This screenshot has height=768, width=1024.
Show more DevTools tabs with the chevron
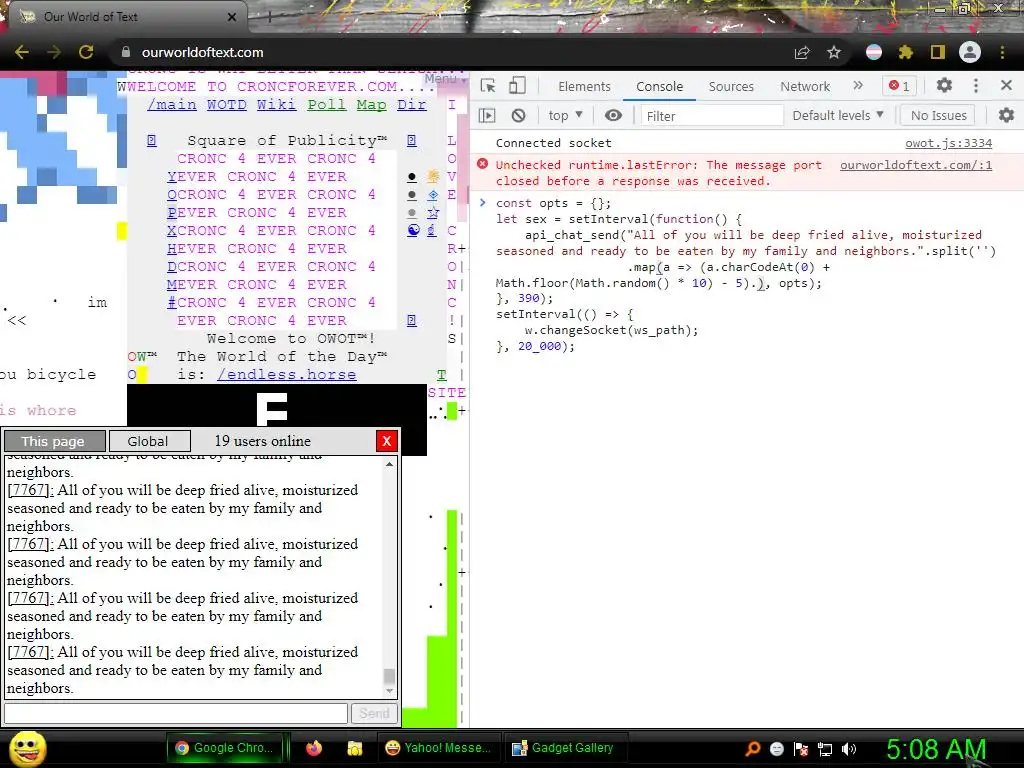858,86
